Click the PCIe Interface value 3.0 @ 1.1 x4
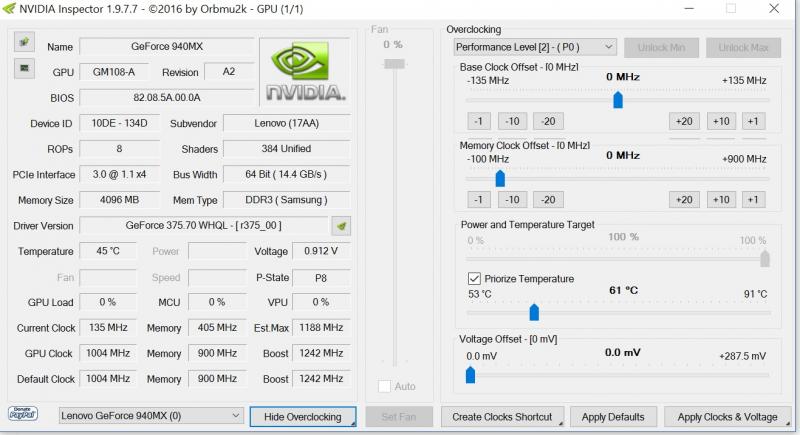 point(119,174)
